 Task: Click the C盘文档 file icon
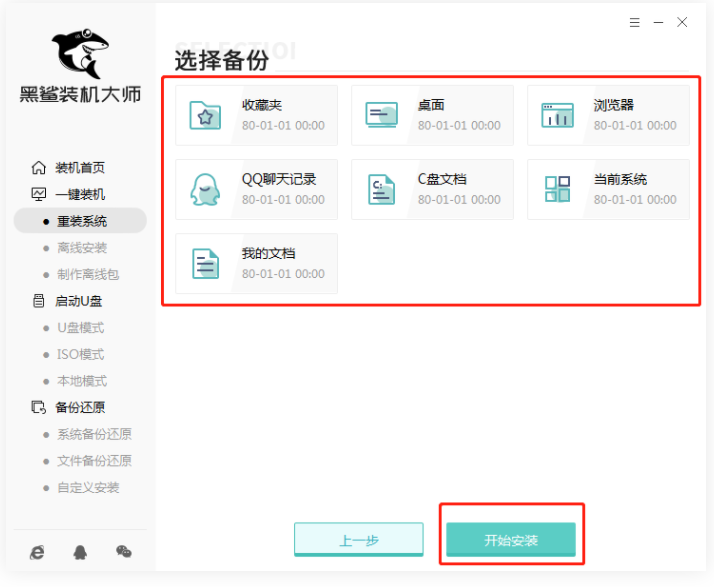[x=381, y=190]
